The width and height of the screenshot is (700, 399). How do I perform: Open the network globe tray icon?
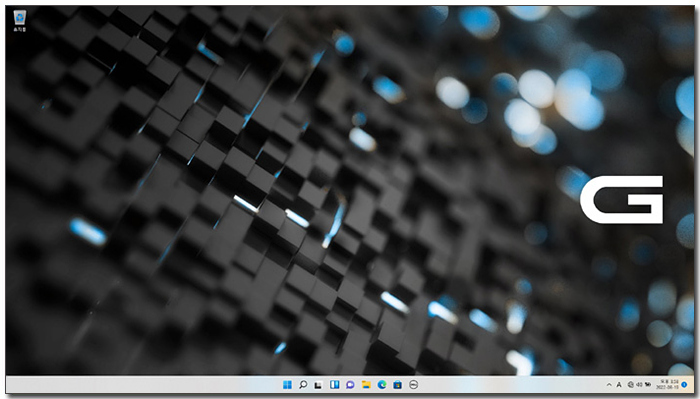tap(630, 385)
